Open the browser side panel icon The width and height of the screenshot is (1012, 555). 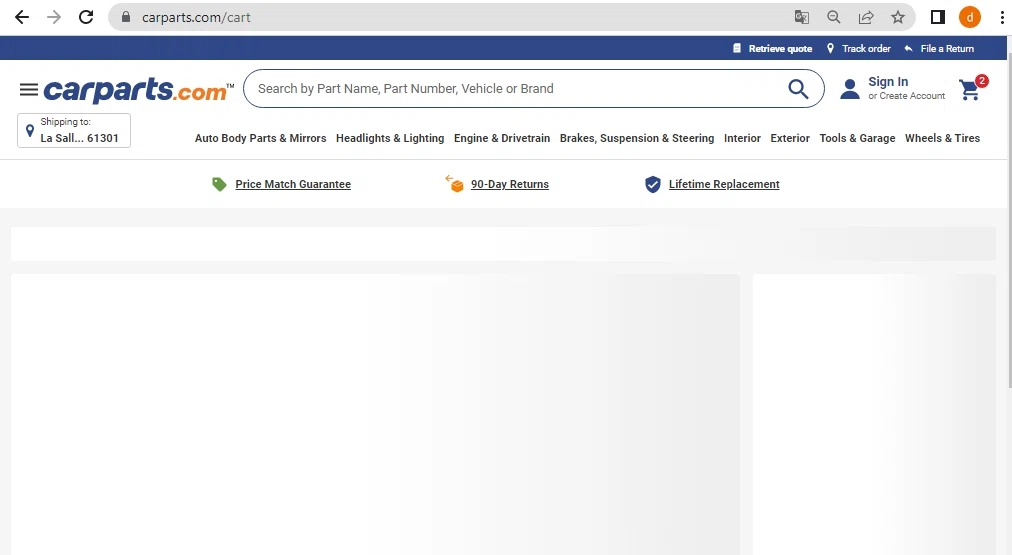[938, 17]
